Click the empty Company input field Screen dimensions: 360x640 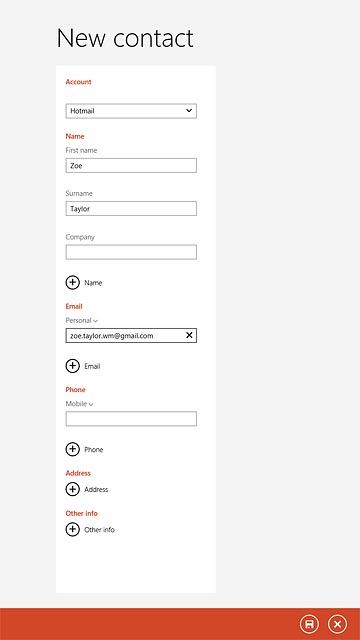coord(131,252)
